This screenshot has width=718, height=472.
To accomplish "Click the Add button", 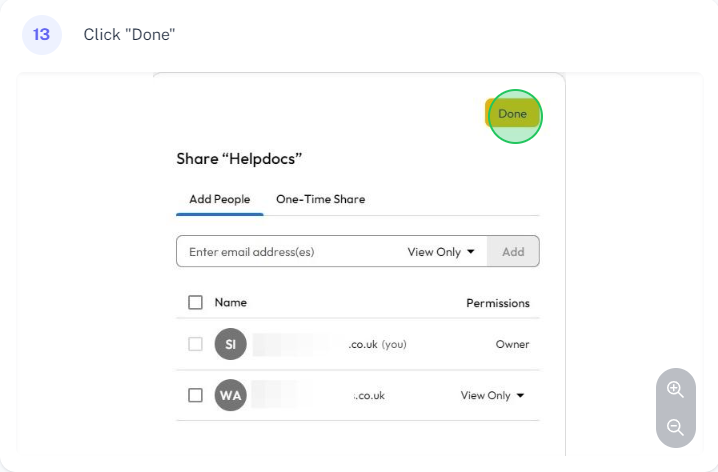I will [x=513, y=251].
